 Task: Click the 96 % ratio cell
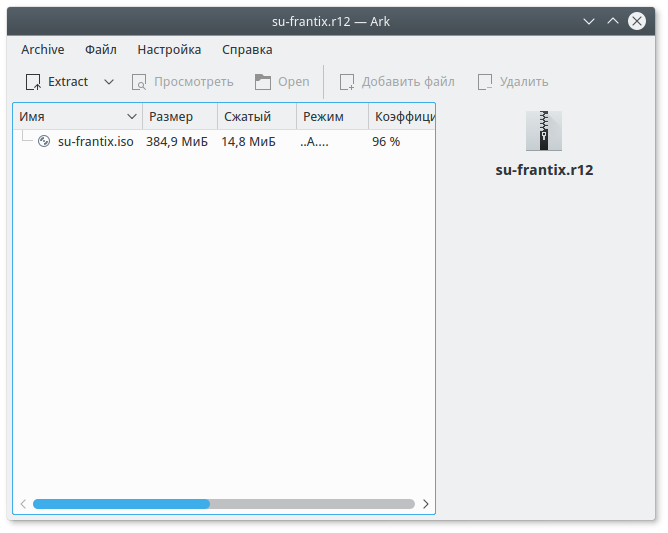[386, 141]
